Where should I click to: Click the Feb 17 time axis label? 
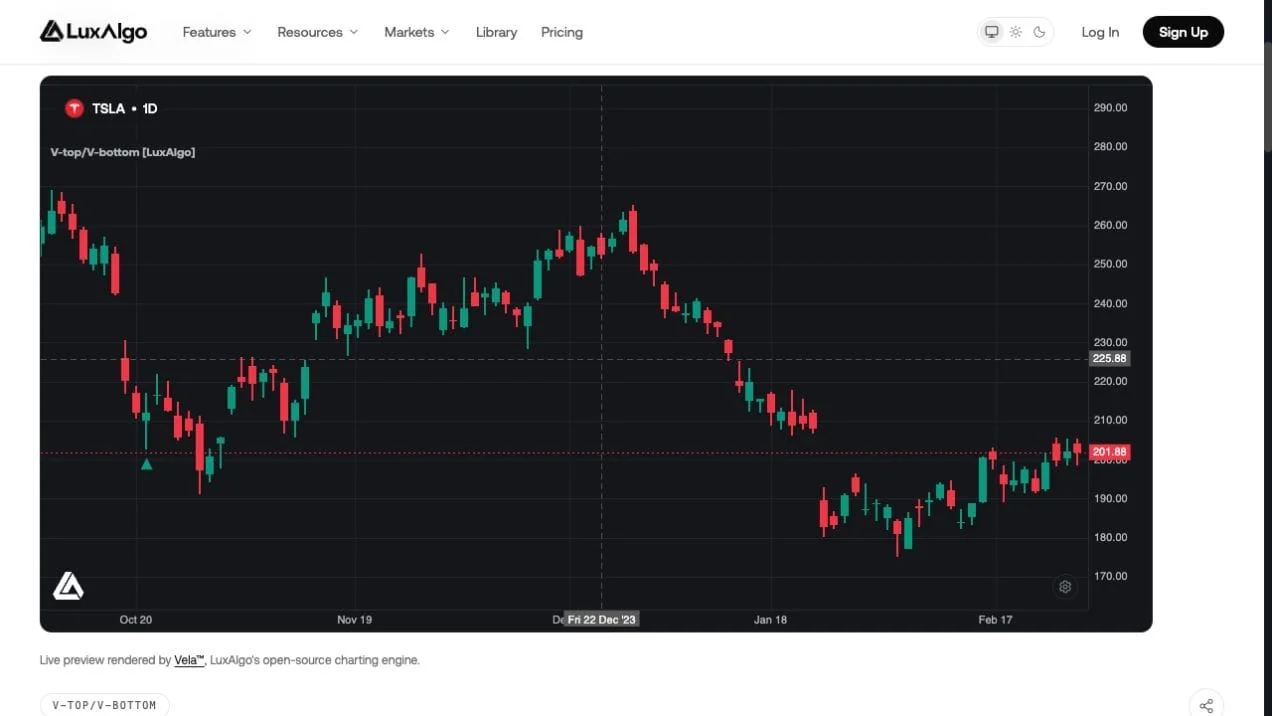pos(995,620)
